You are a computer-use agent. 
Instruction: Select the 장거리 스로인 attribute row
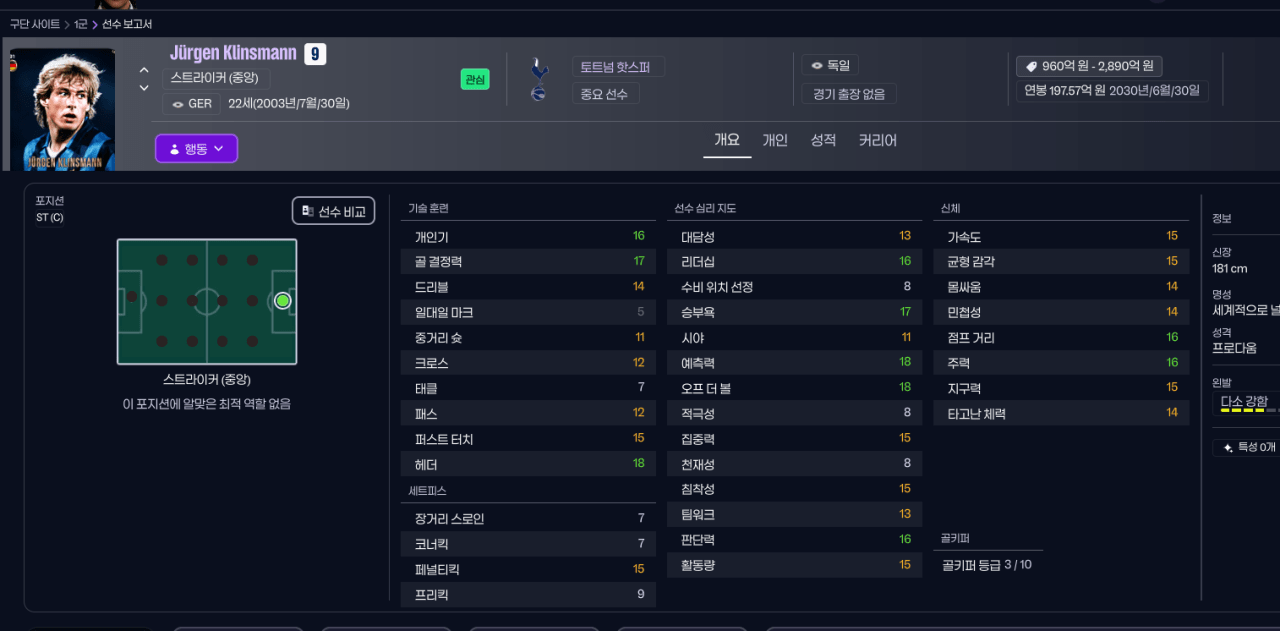[528, 518]
